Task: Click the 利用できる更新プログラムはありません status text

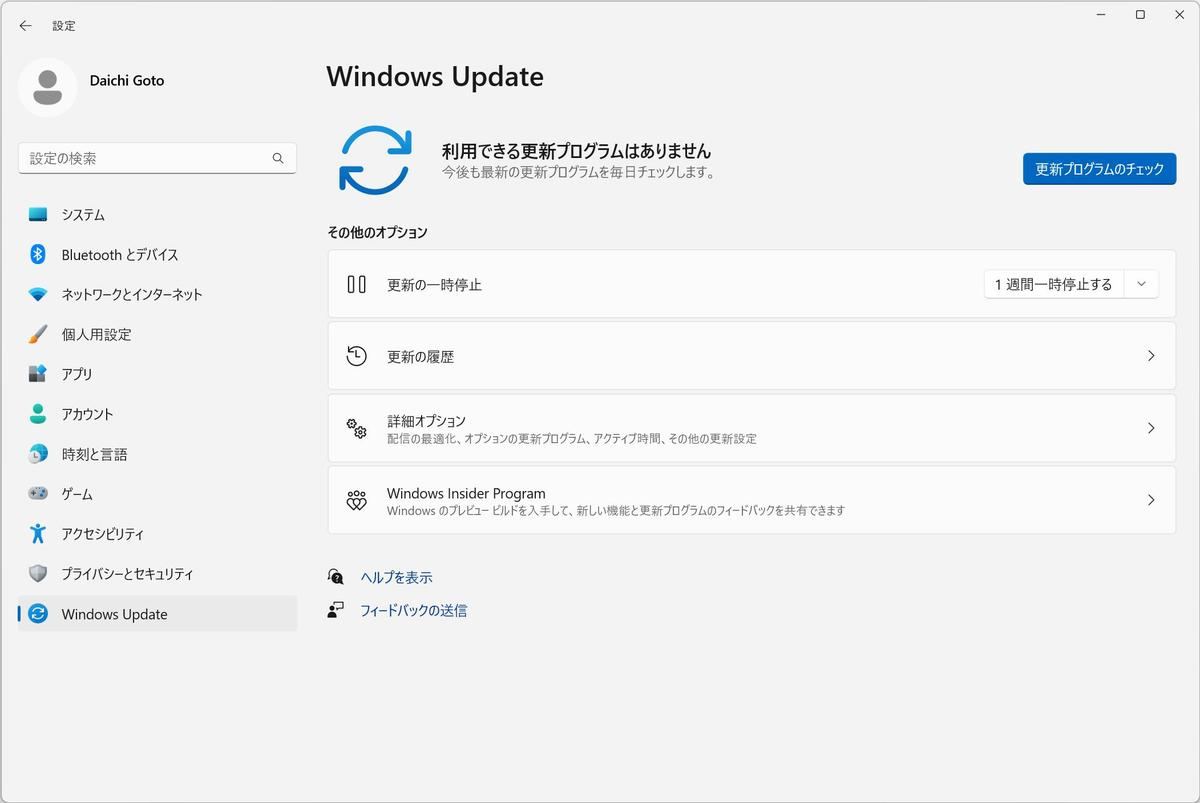Action: tap(576, 151)
